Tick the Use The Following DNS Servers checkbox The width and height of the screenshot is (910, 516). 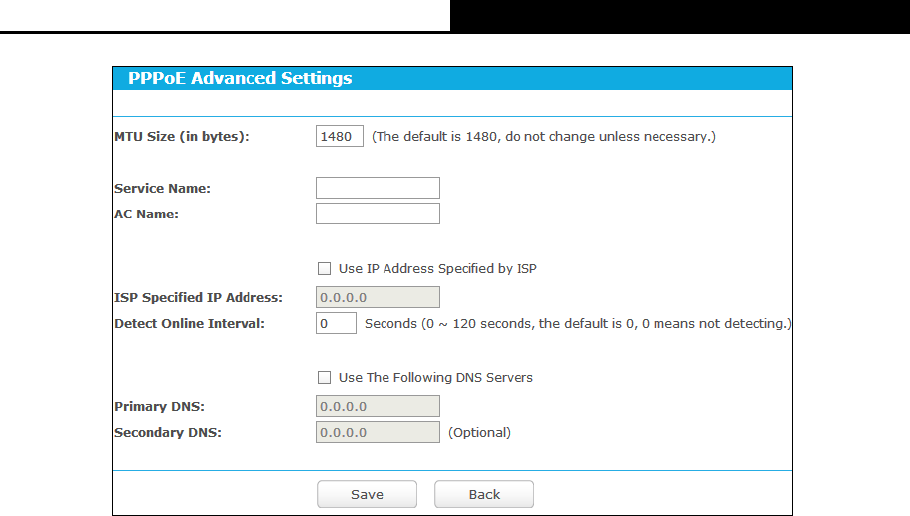pyautogui.click(x=324, y=378)
